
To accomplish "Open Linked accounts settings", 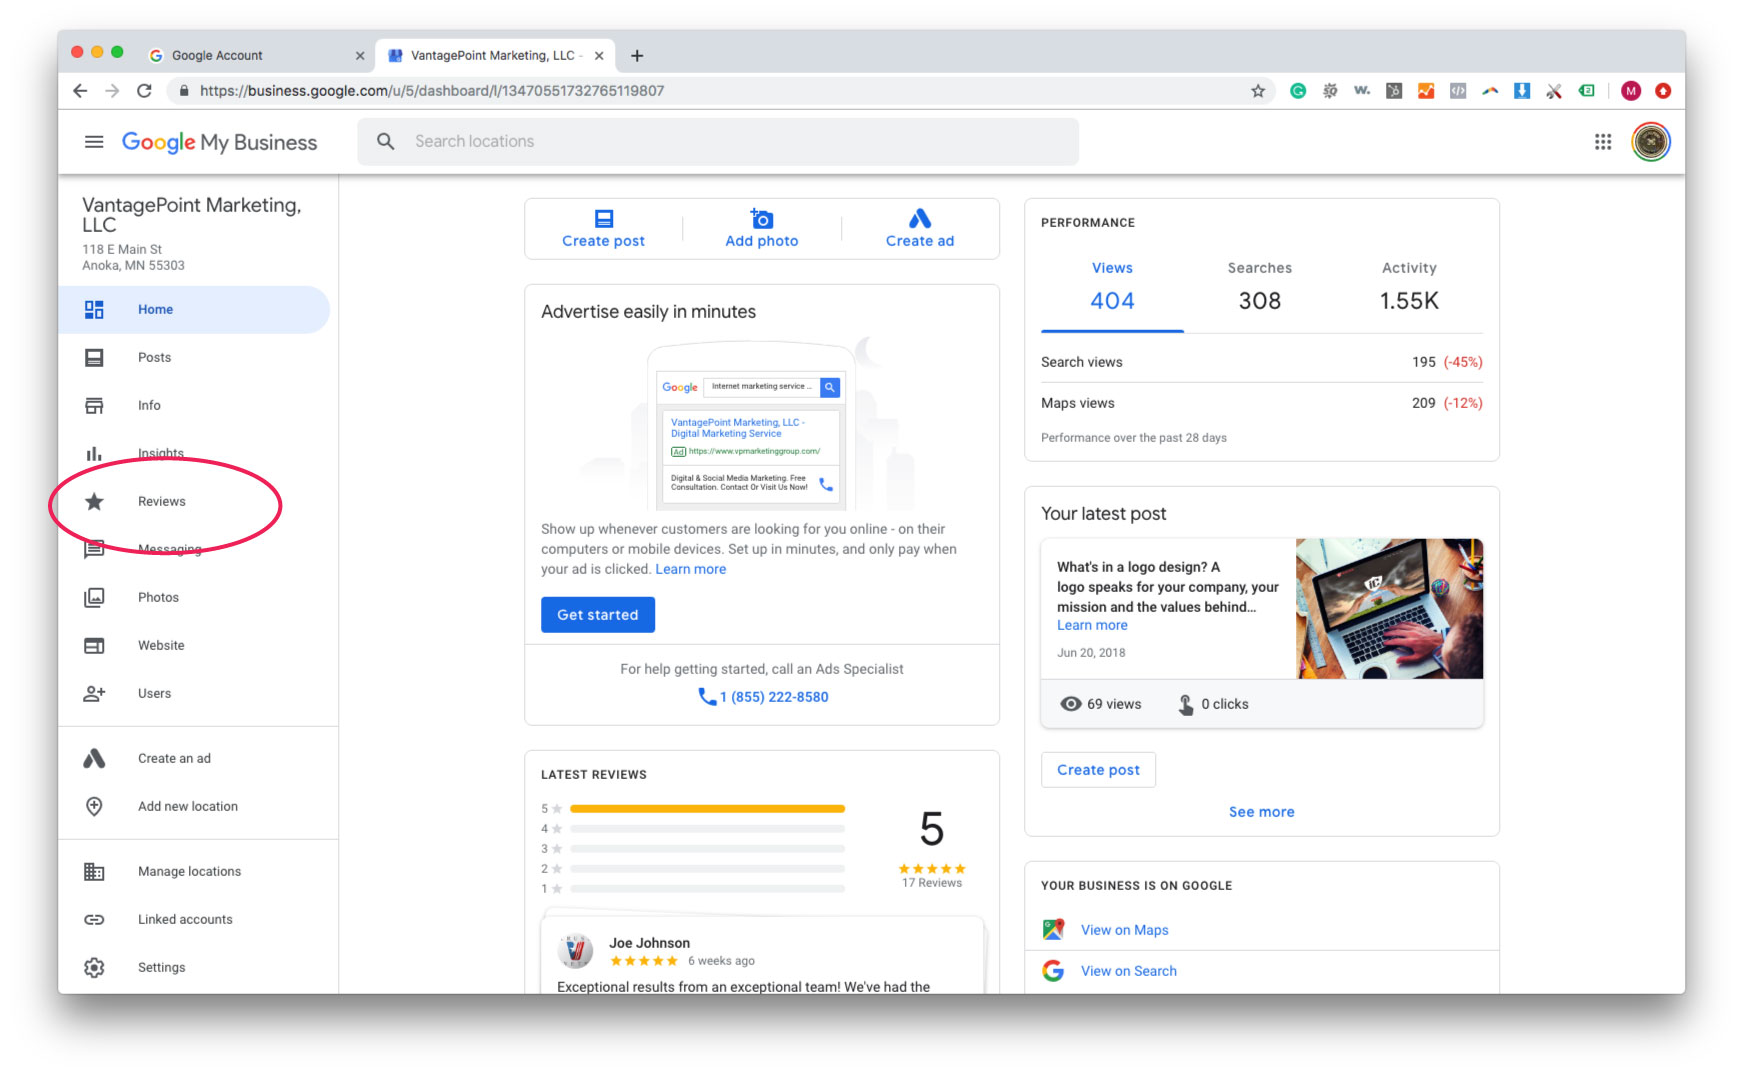I will coord(185,919).
